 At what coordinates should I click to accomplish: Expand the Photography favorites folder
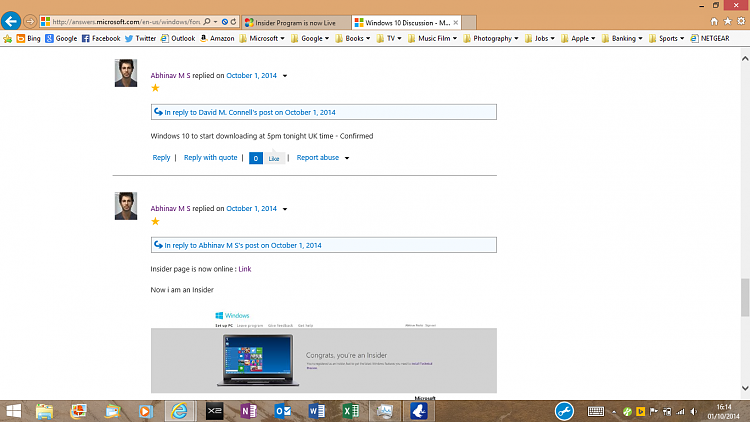(491, 38)
